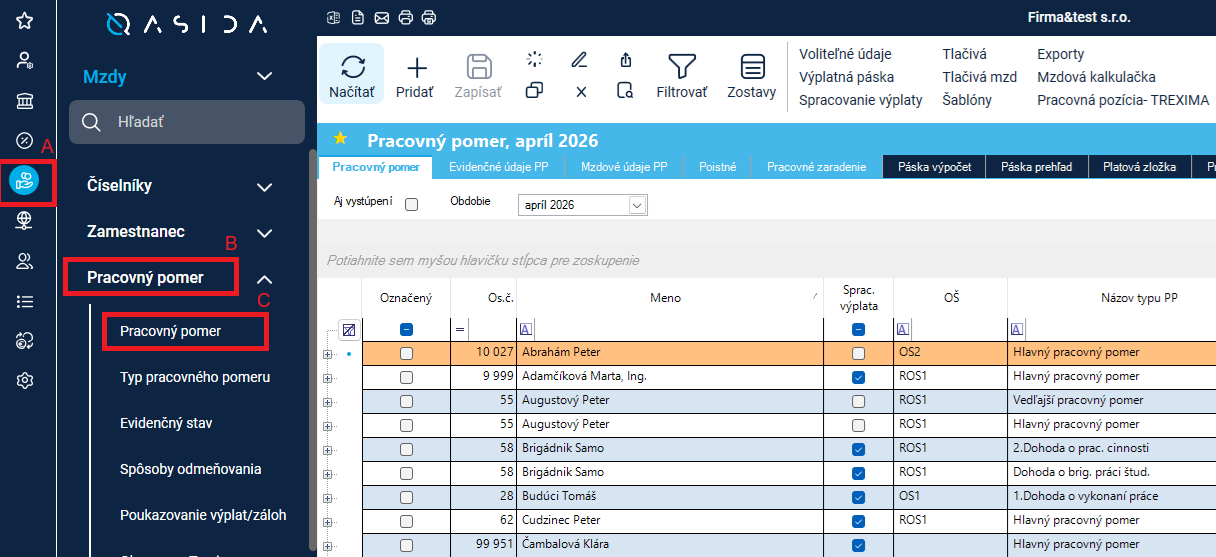Click the second printer icon in top bar
The width and height of the screenshot is (1216, 557).
click(x=430, y=17)
